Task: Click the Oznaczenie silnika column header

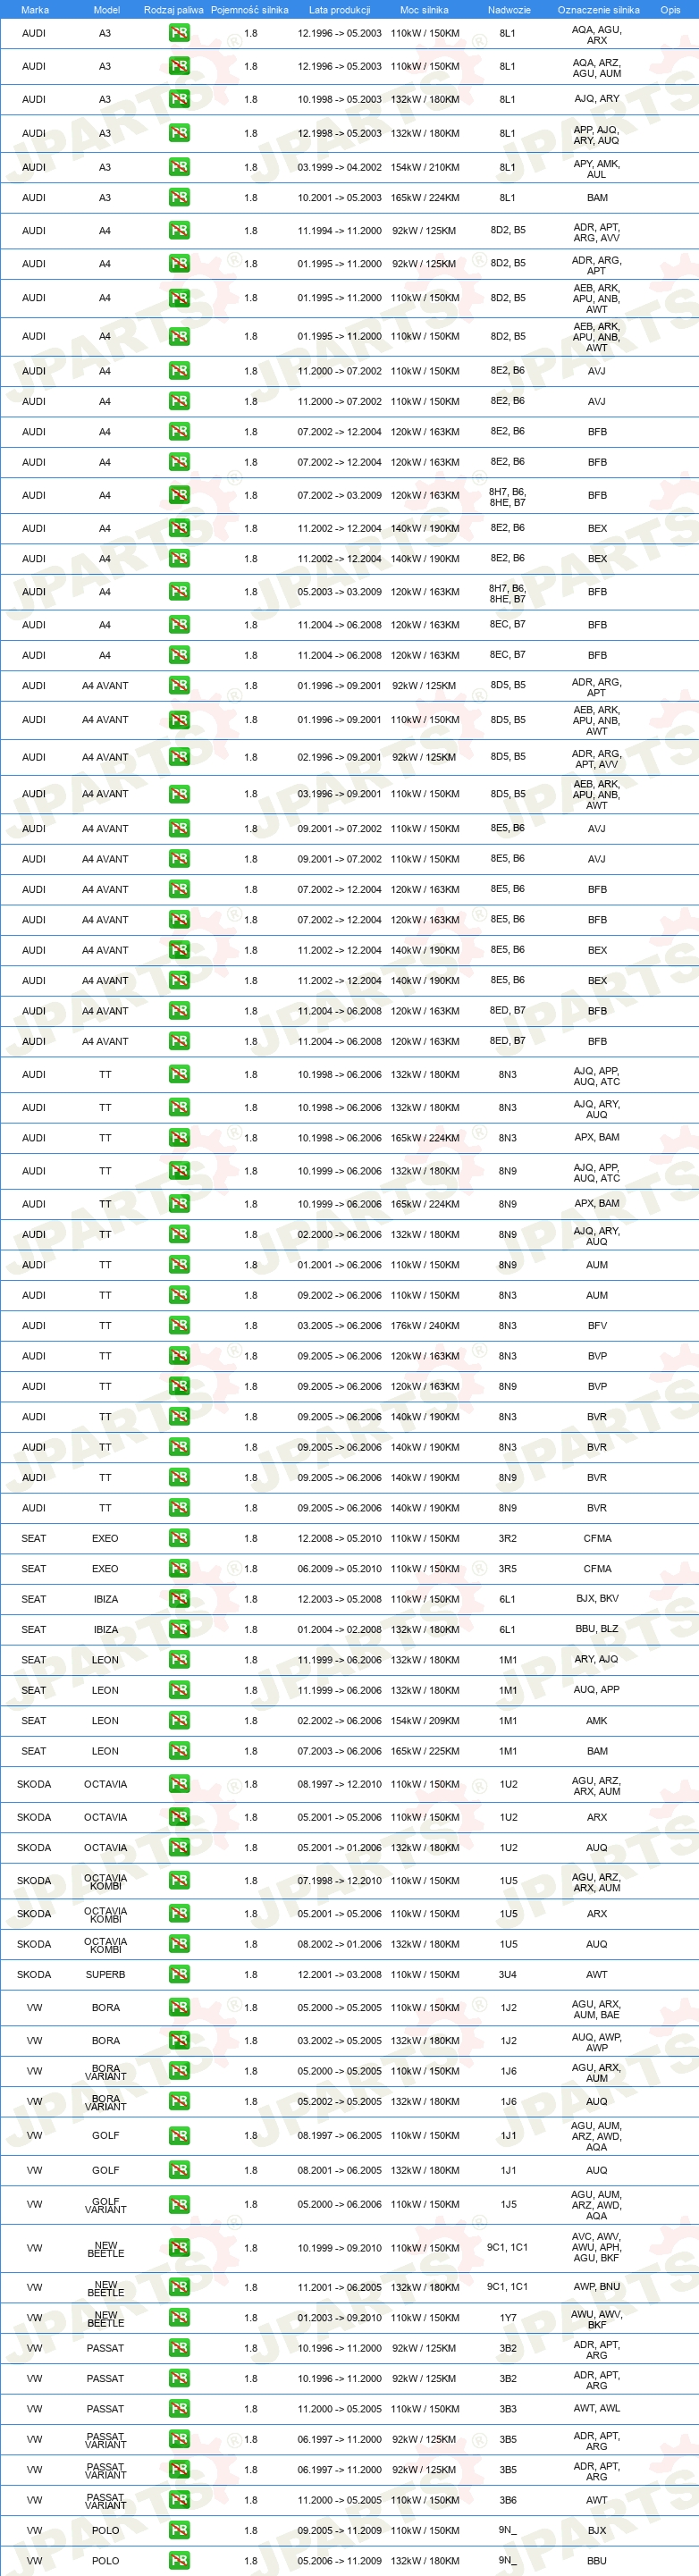Action: tap(598, 10)
